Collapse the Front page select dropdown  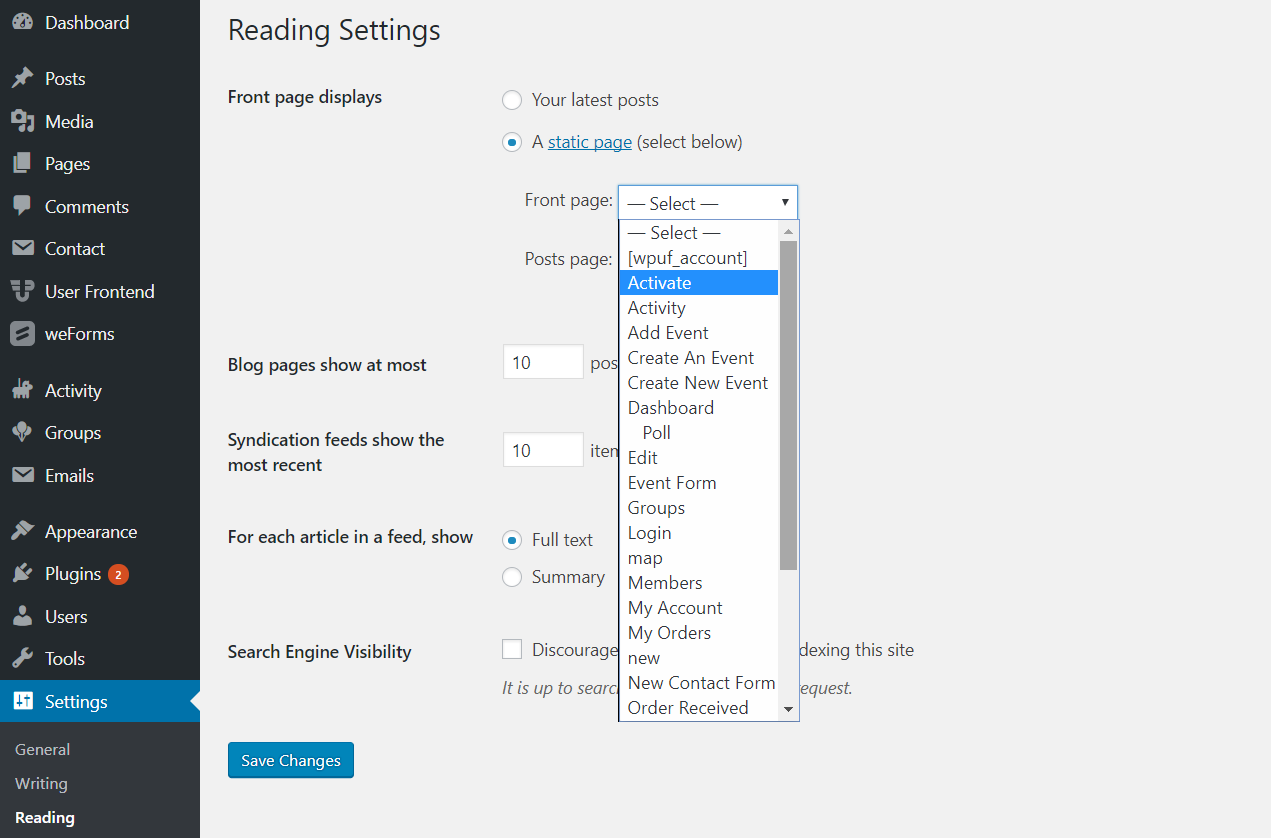tap(707, 203)
